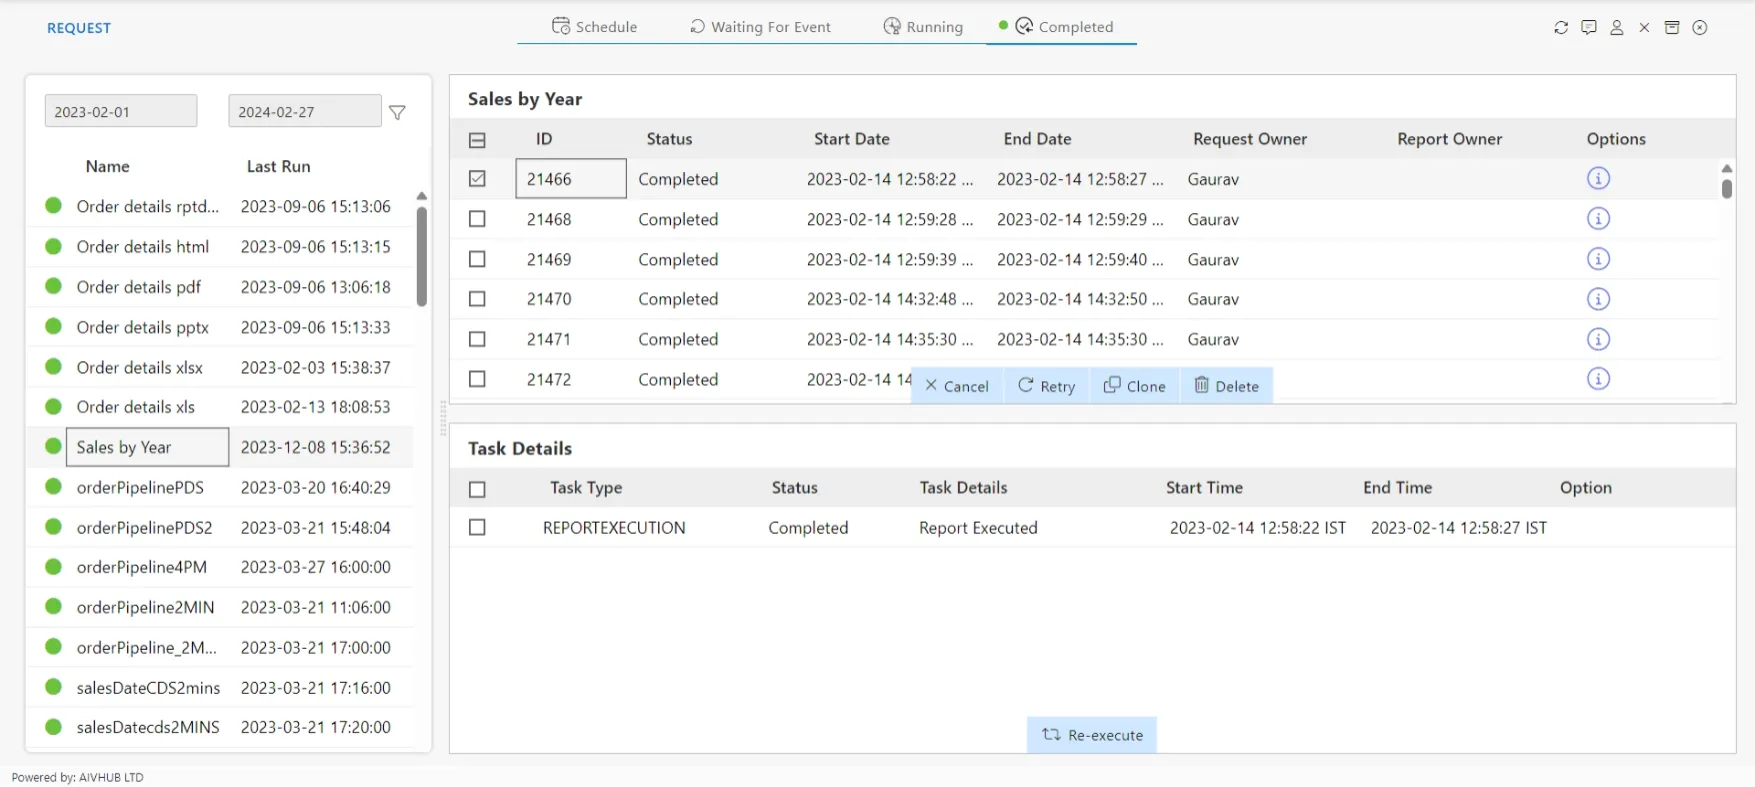This screenshot has height=787, width=1755.
Task: Click the report list scrollbar thumb
Action: coord(422,256)
